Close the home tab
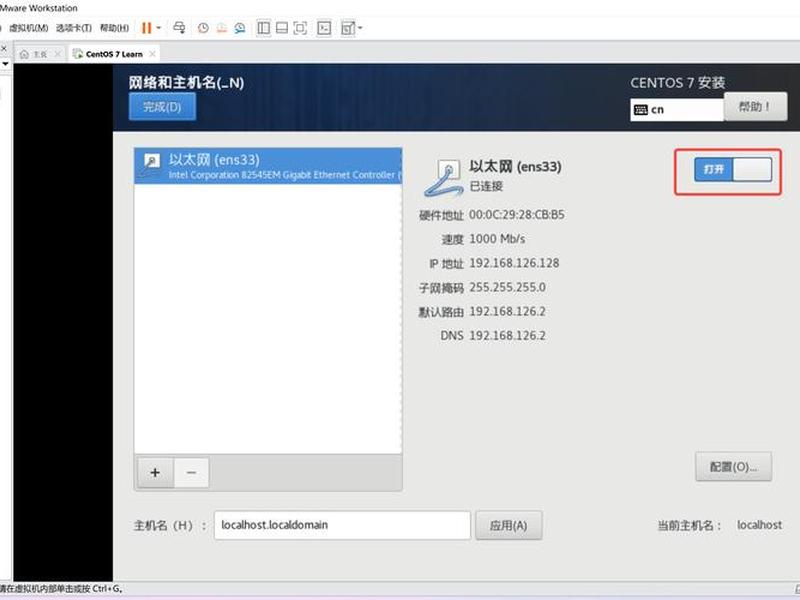 coord(58,54)
